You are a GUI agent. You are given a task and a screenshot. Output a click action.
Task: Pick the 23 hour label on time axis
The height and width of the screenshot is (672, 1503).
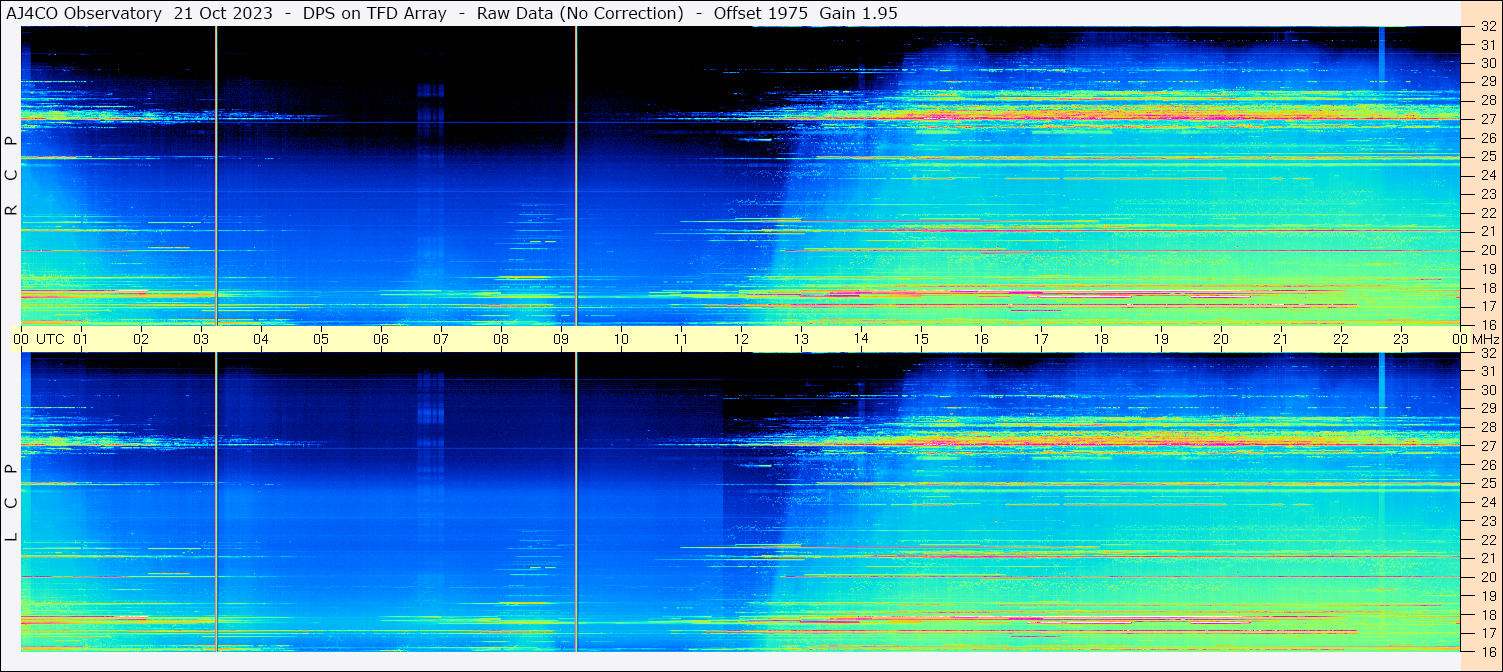1401,339
